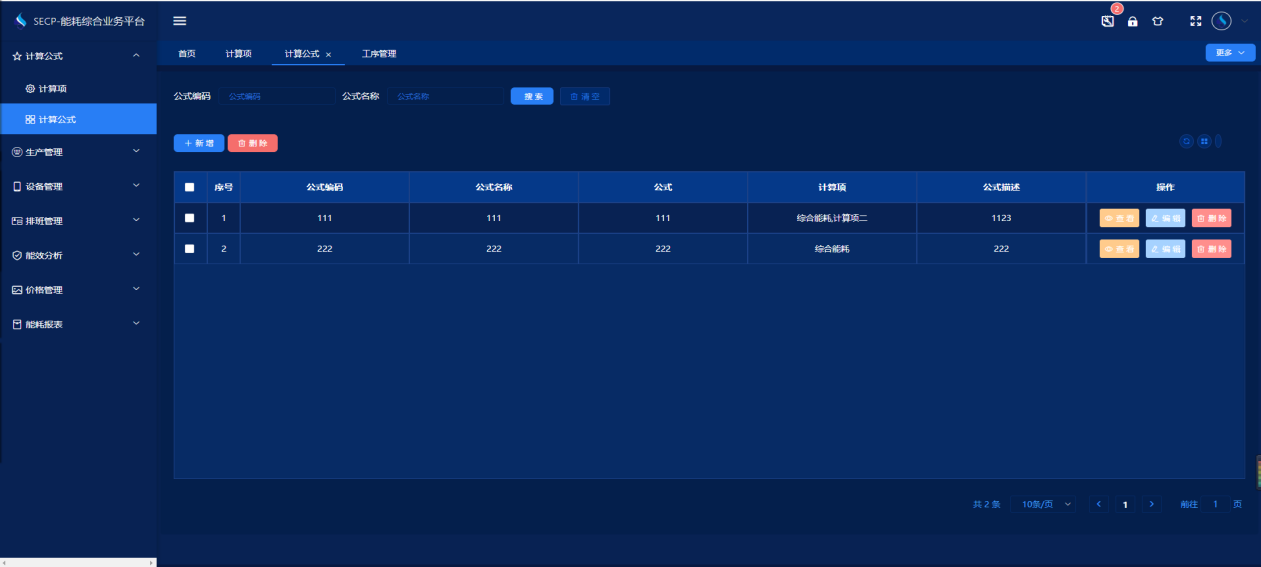Check the checkbox for row 1
1261x567 pixels.
point(190,218)
